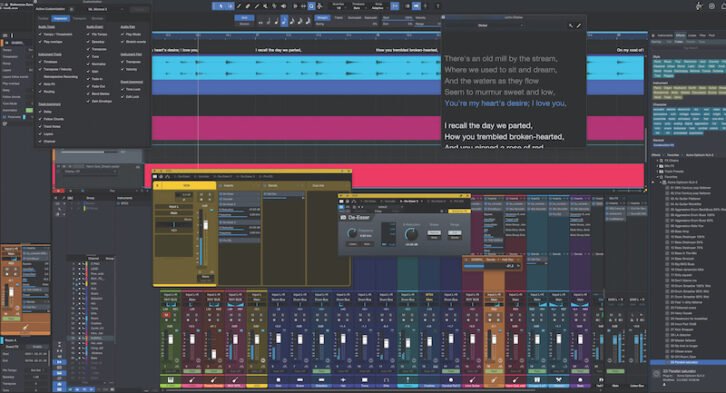The height and width of the screenshot is (393, 726).
Task: Open the Quantize value dropdown
Action: click(338, 6)
